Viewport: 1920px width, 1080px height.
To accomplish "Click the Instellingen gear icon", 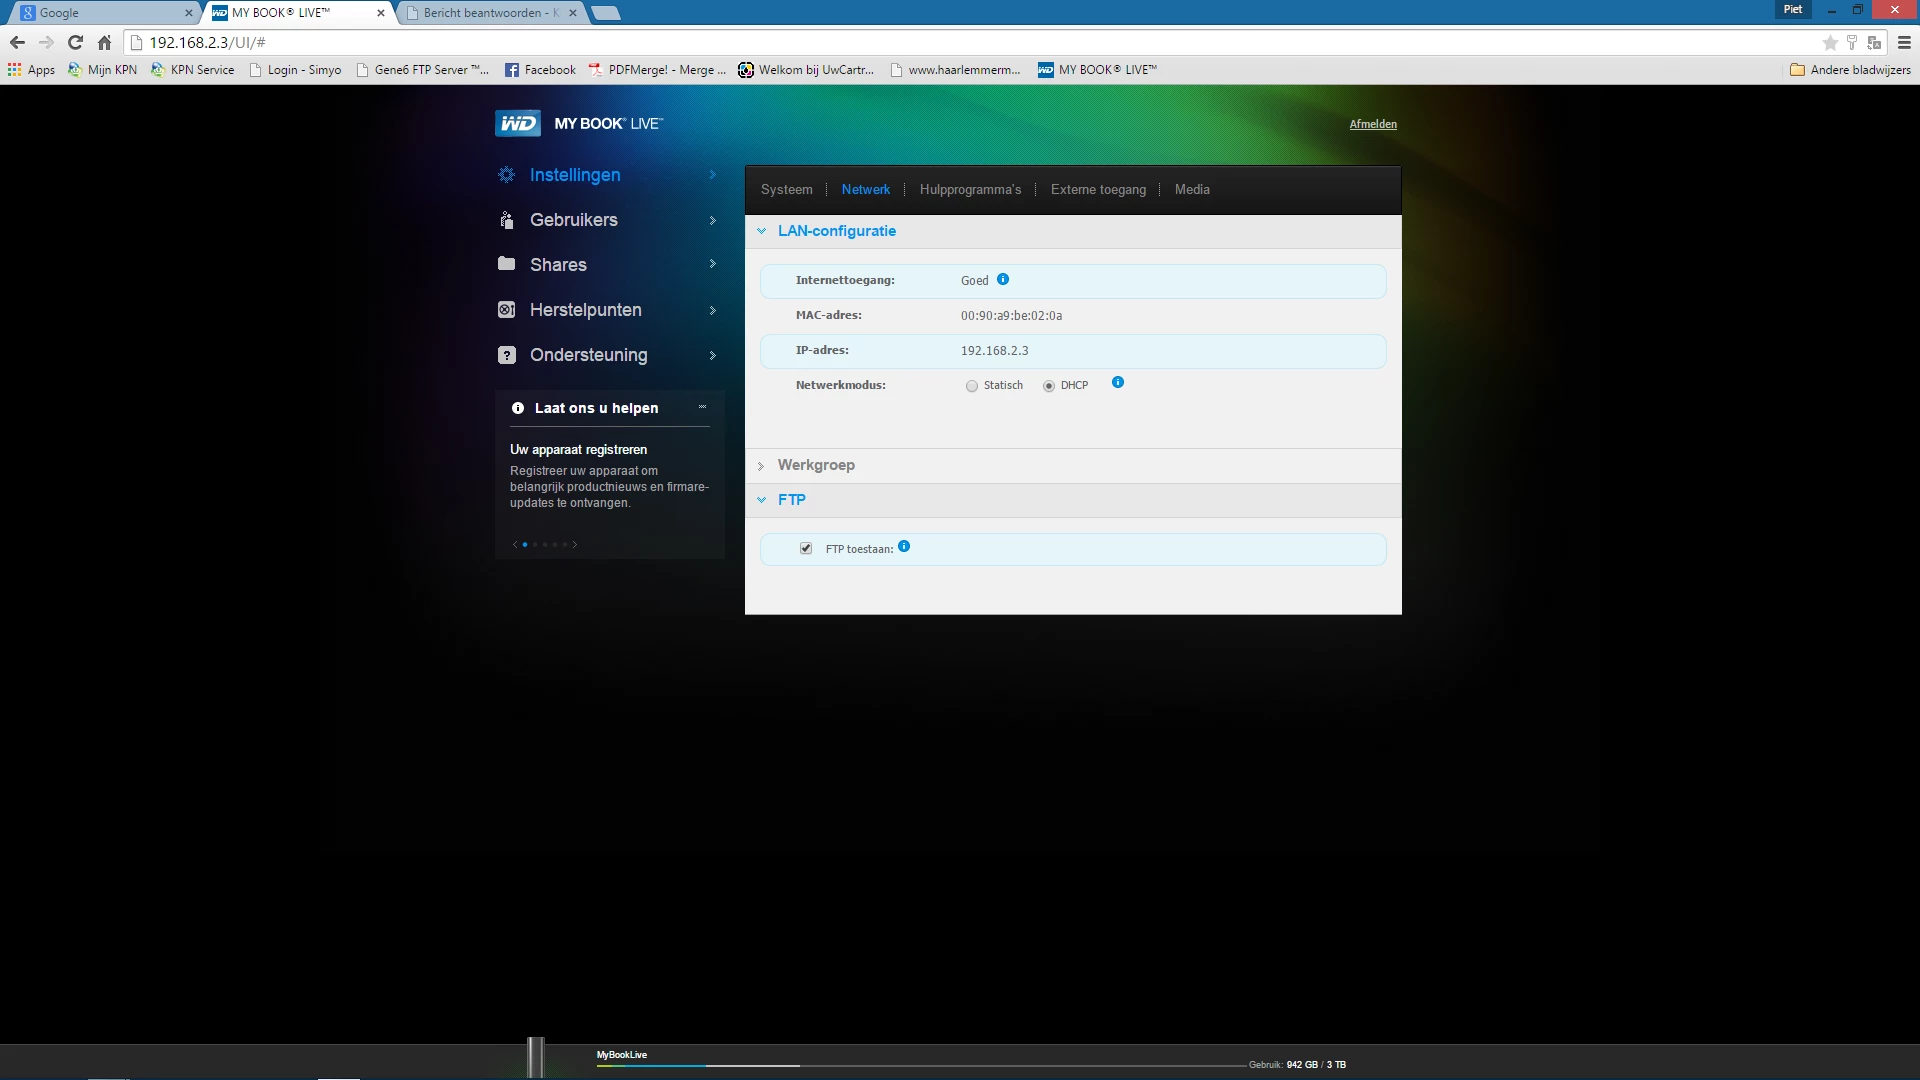I will tap(507, 175).
